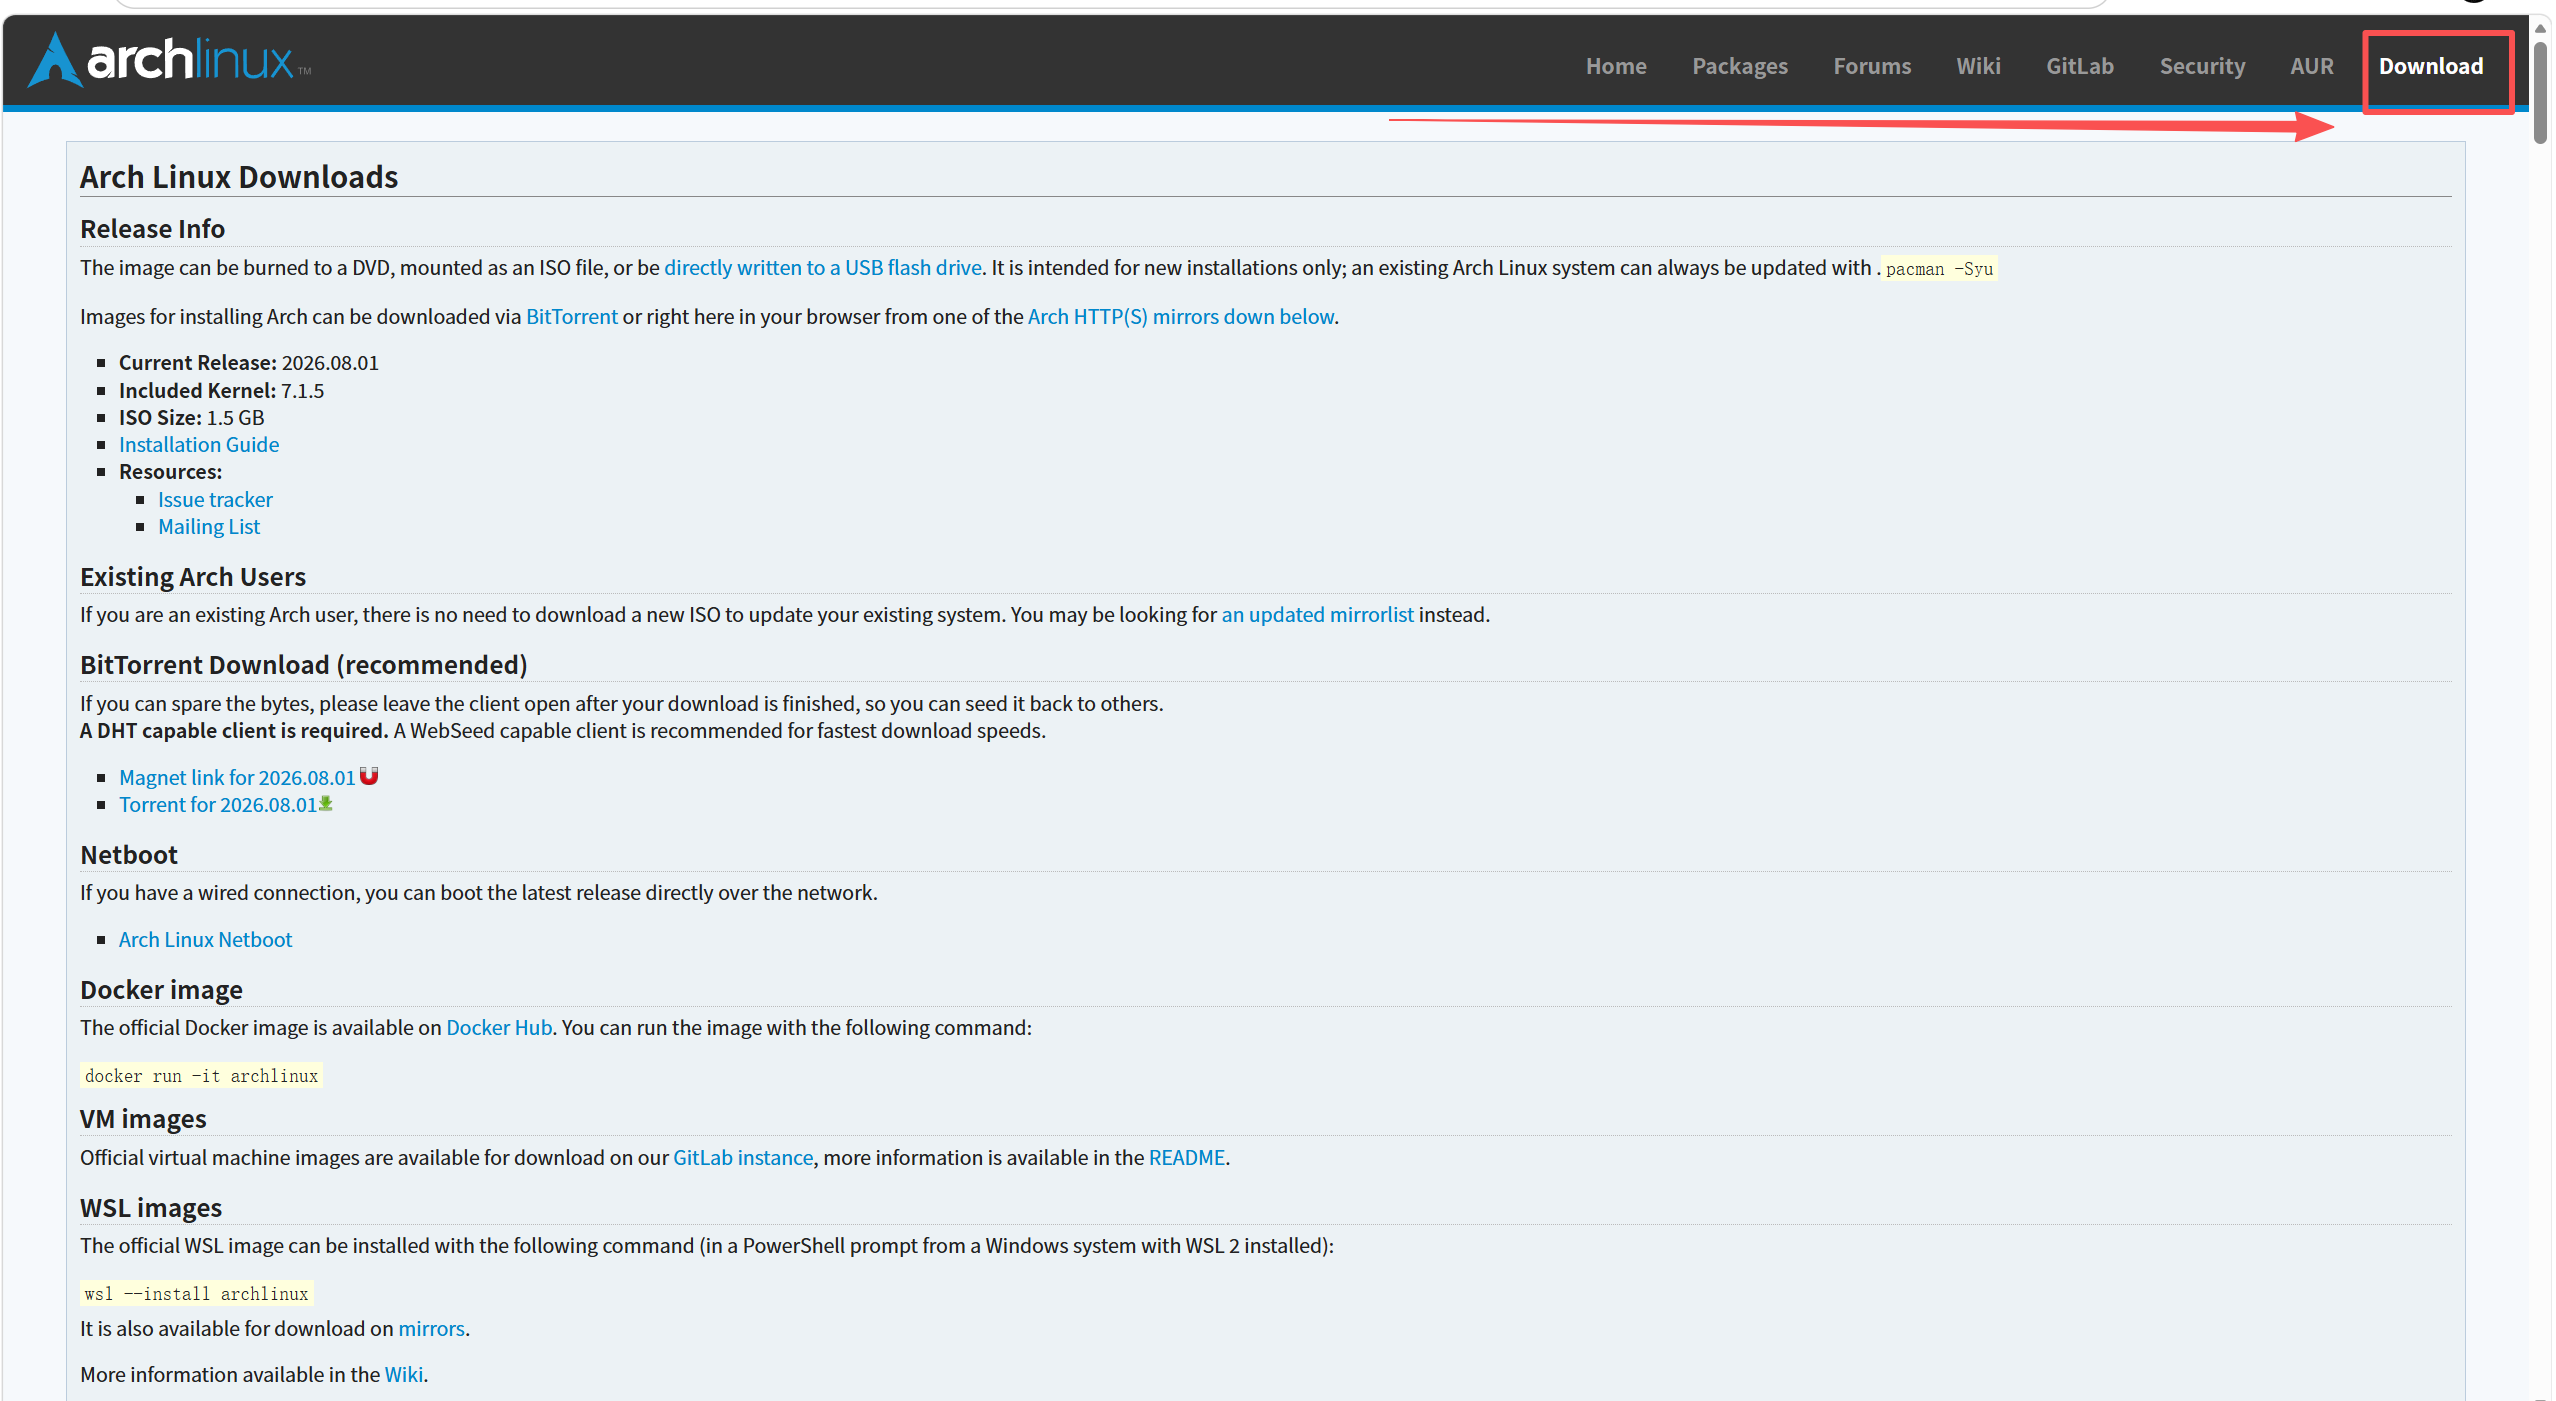Click 'Current Release: 2026.08.01' text
Viewport: 2556px width, 1401px height.
coord(249,363)
